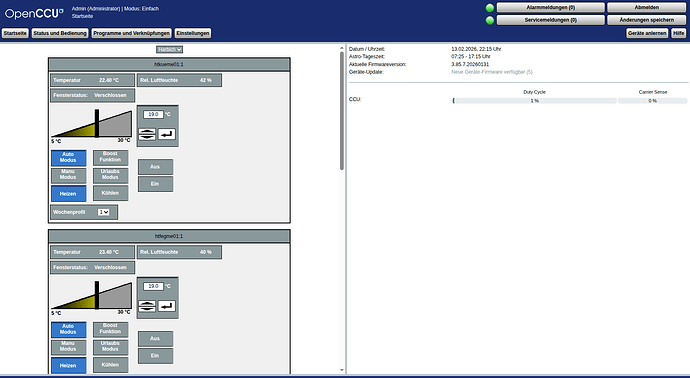Viewport: 690px width, 378px height.
Task: Increase setpoint with htkueme01:1 up arrow
Action: (x=147, y=132)
